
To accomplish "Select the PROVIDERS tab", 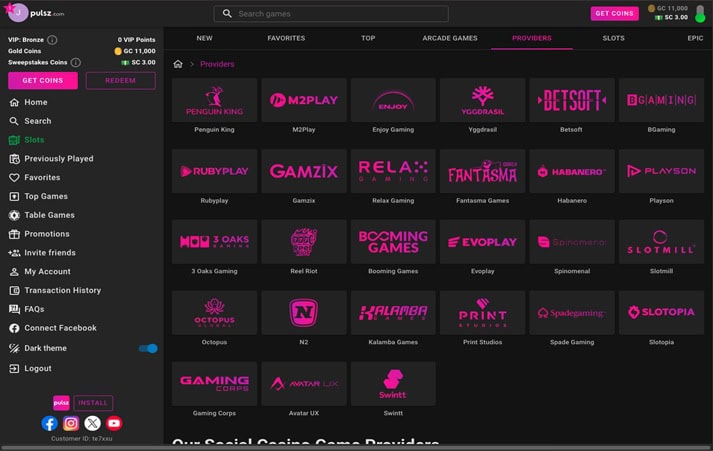I will (x=532, y=38).
